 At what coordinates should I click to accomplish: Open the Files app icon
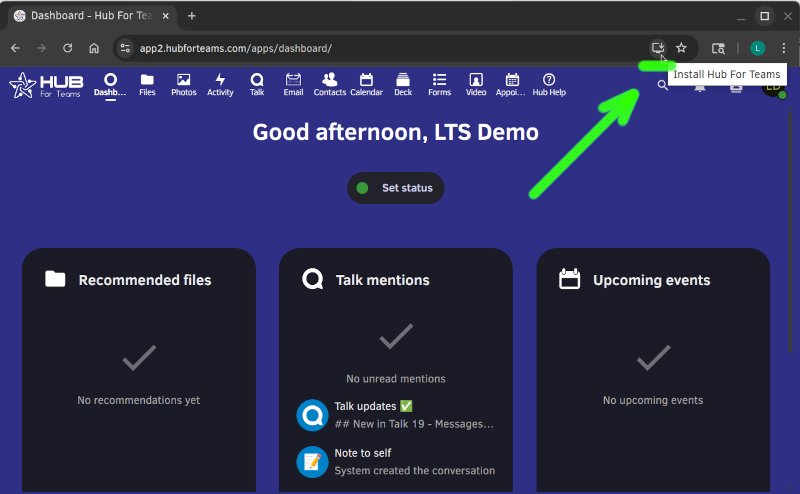[x=147, y=85]
